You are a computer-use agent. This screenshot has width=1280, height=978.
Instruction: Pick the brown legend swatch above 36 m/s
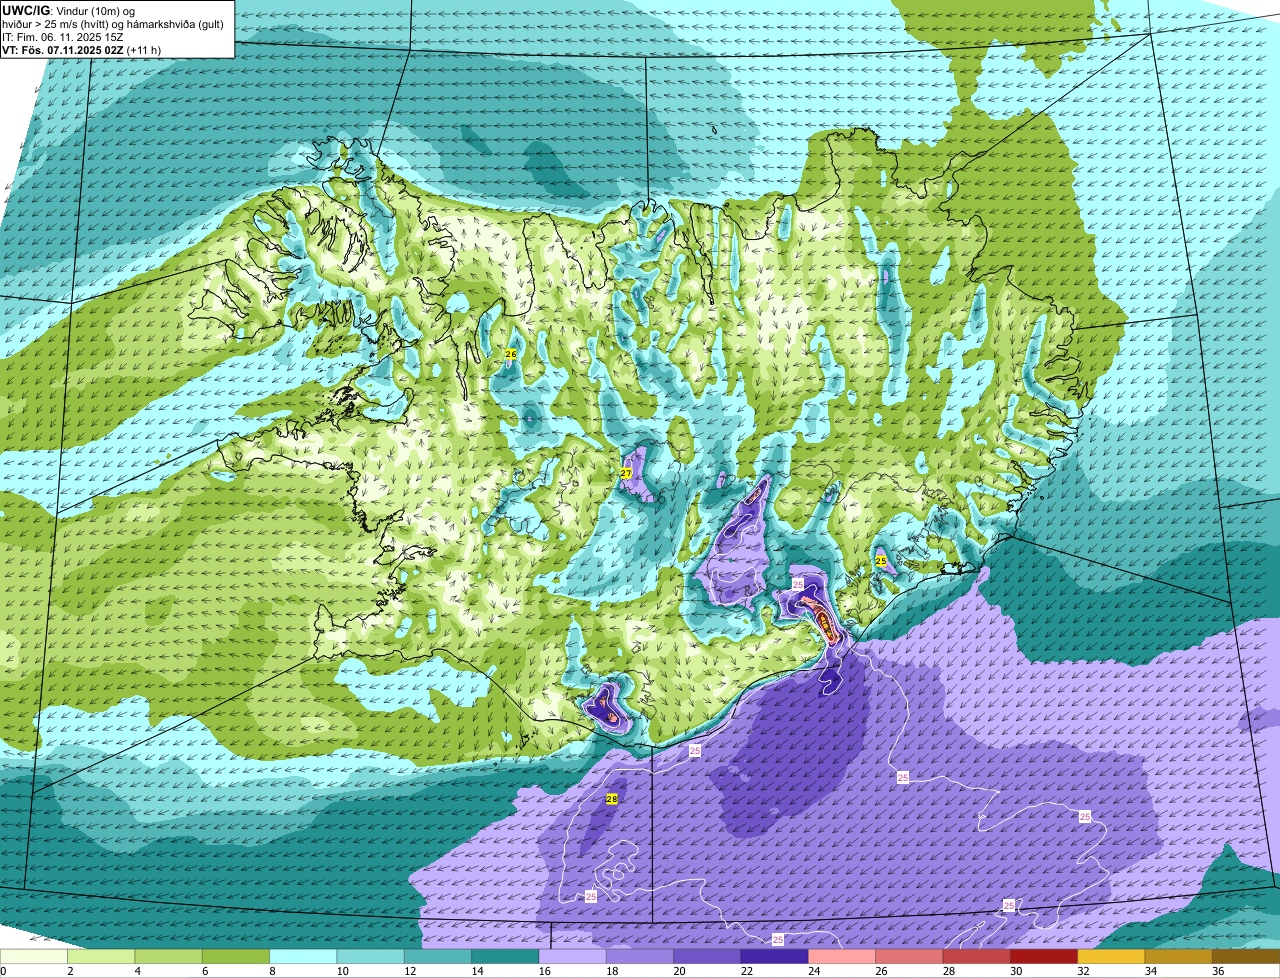point(1246,956)
